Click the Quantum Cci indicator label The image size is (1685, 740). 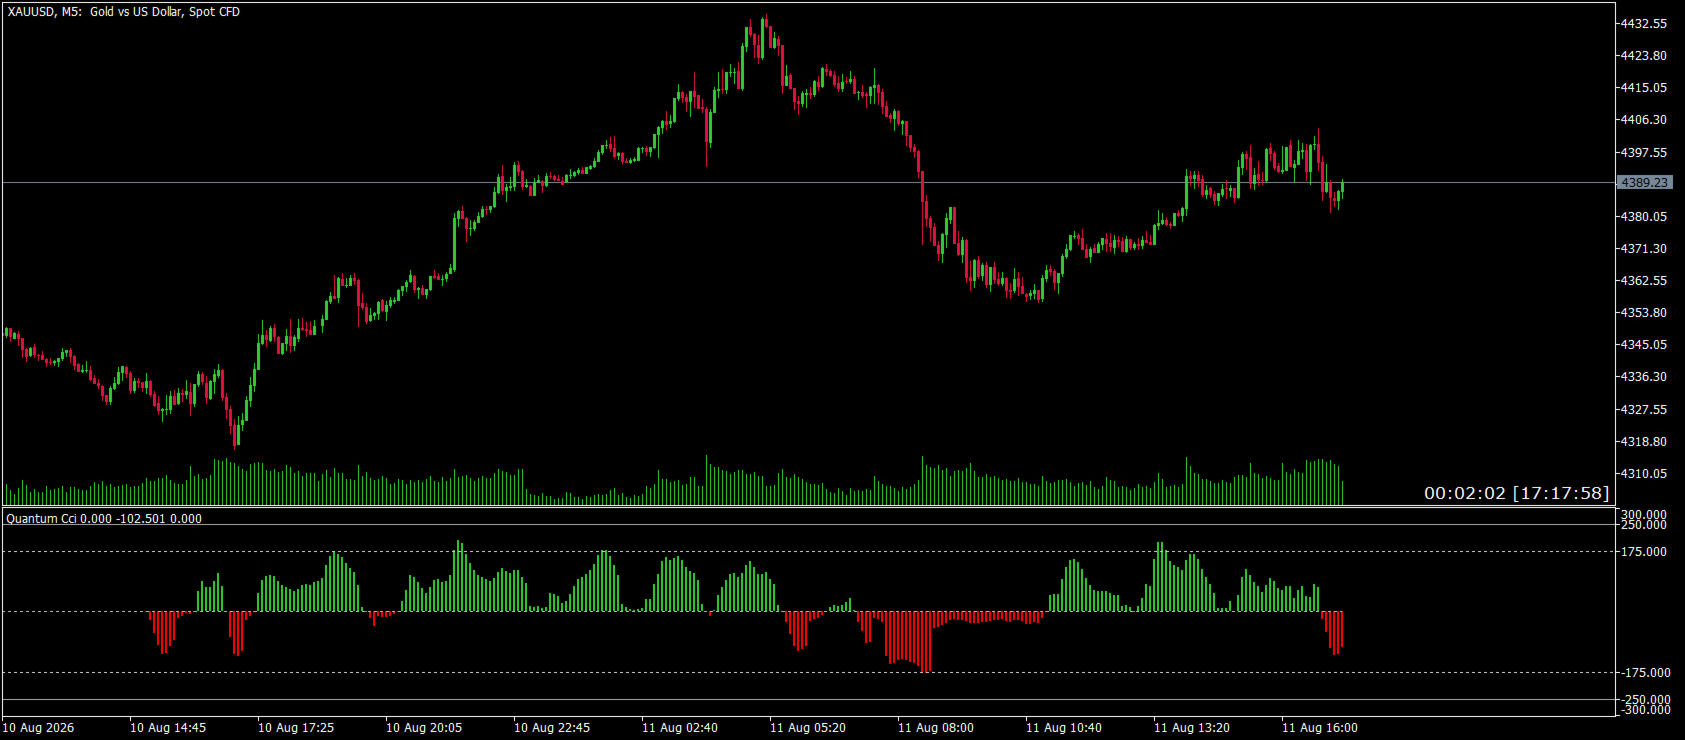coord(104,519)
